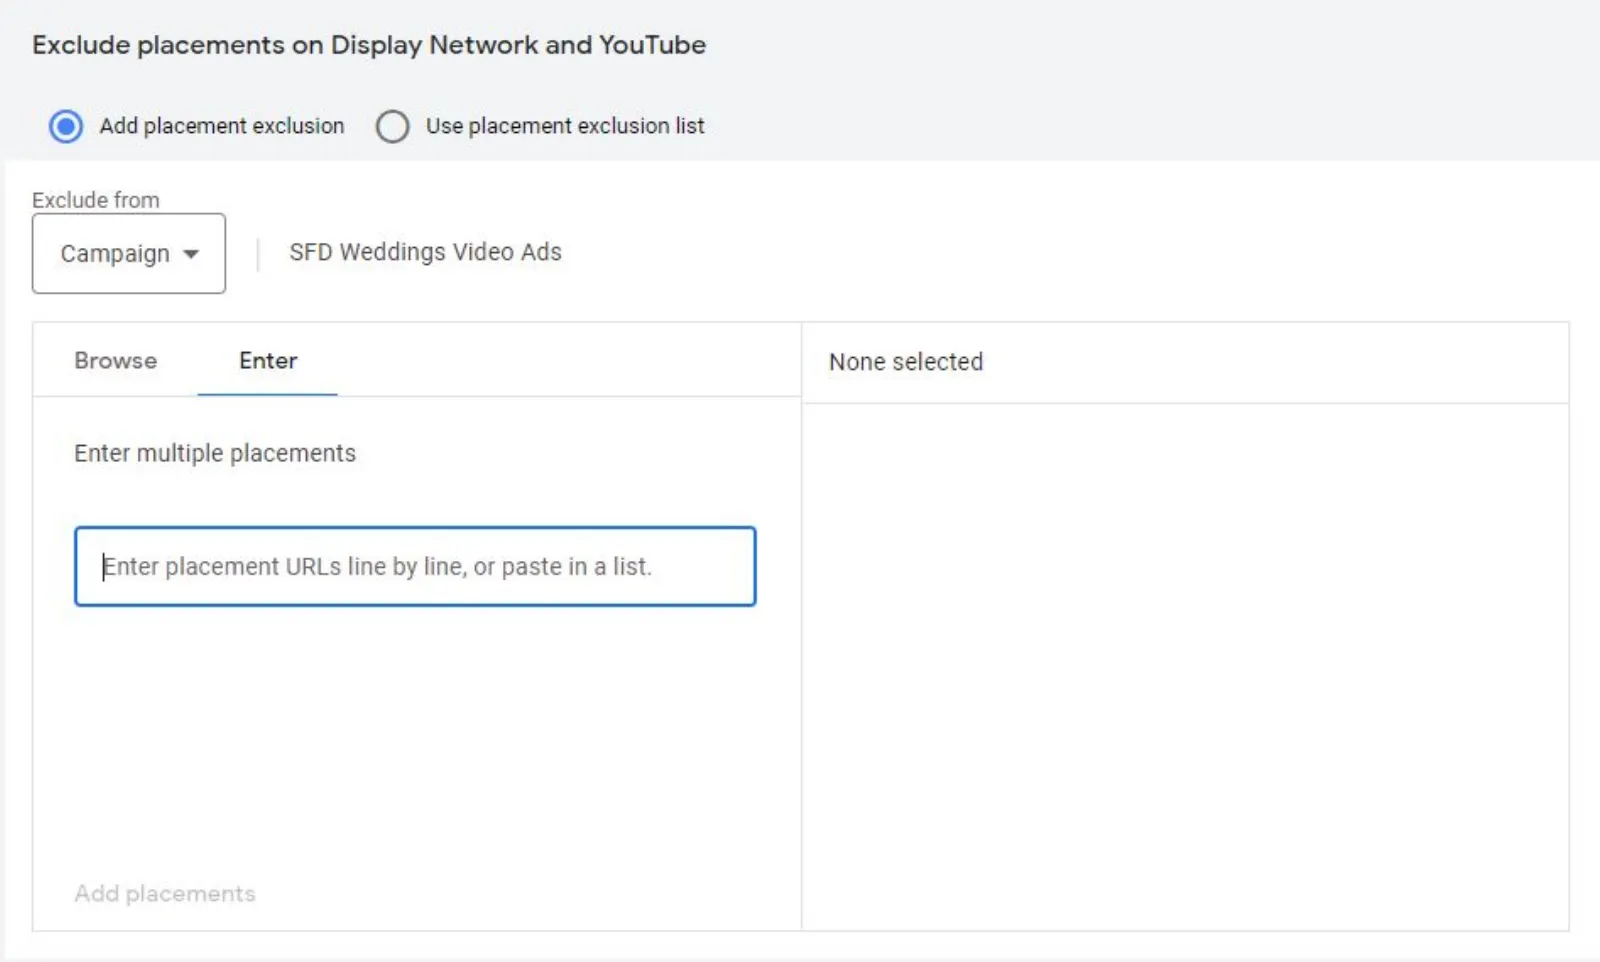The height and width of the screenshot is (962, 1600).
Task: Focus the placement URLs text box
Action: pos(415,566)
